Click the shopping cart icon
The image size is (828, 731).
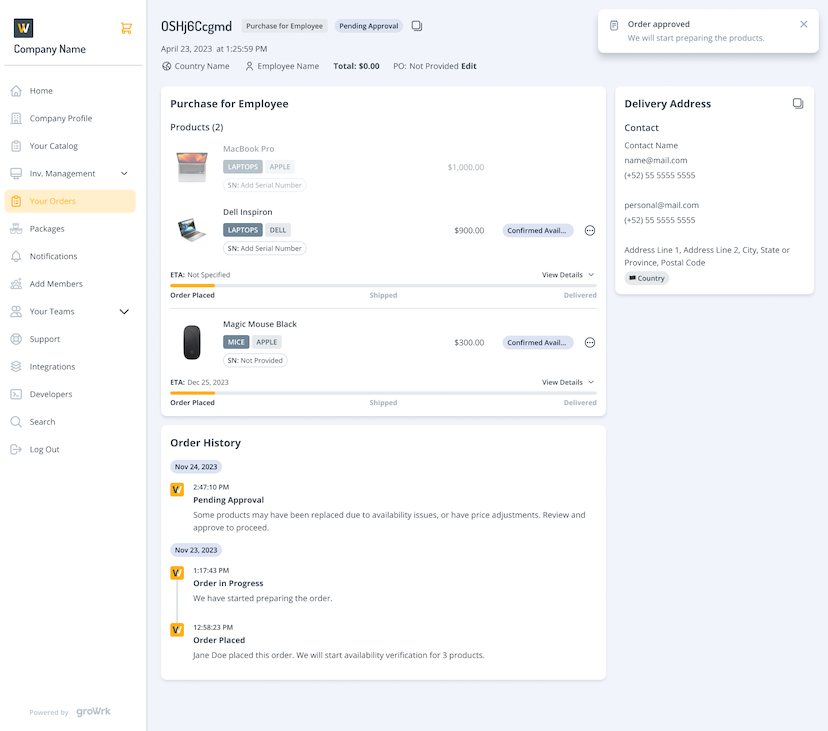(x=126, y=28)
